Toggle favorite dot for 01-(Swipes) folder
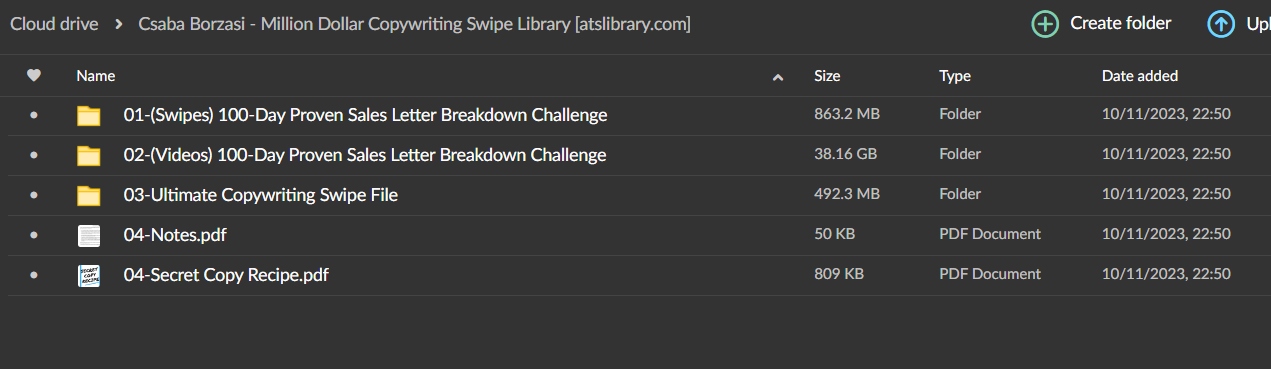This screenshot has width=1271, height=369. pos(34,116)
